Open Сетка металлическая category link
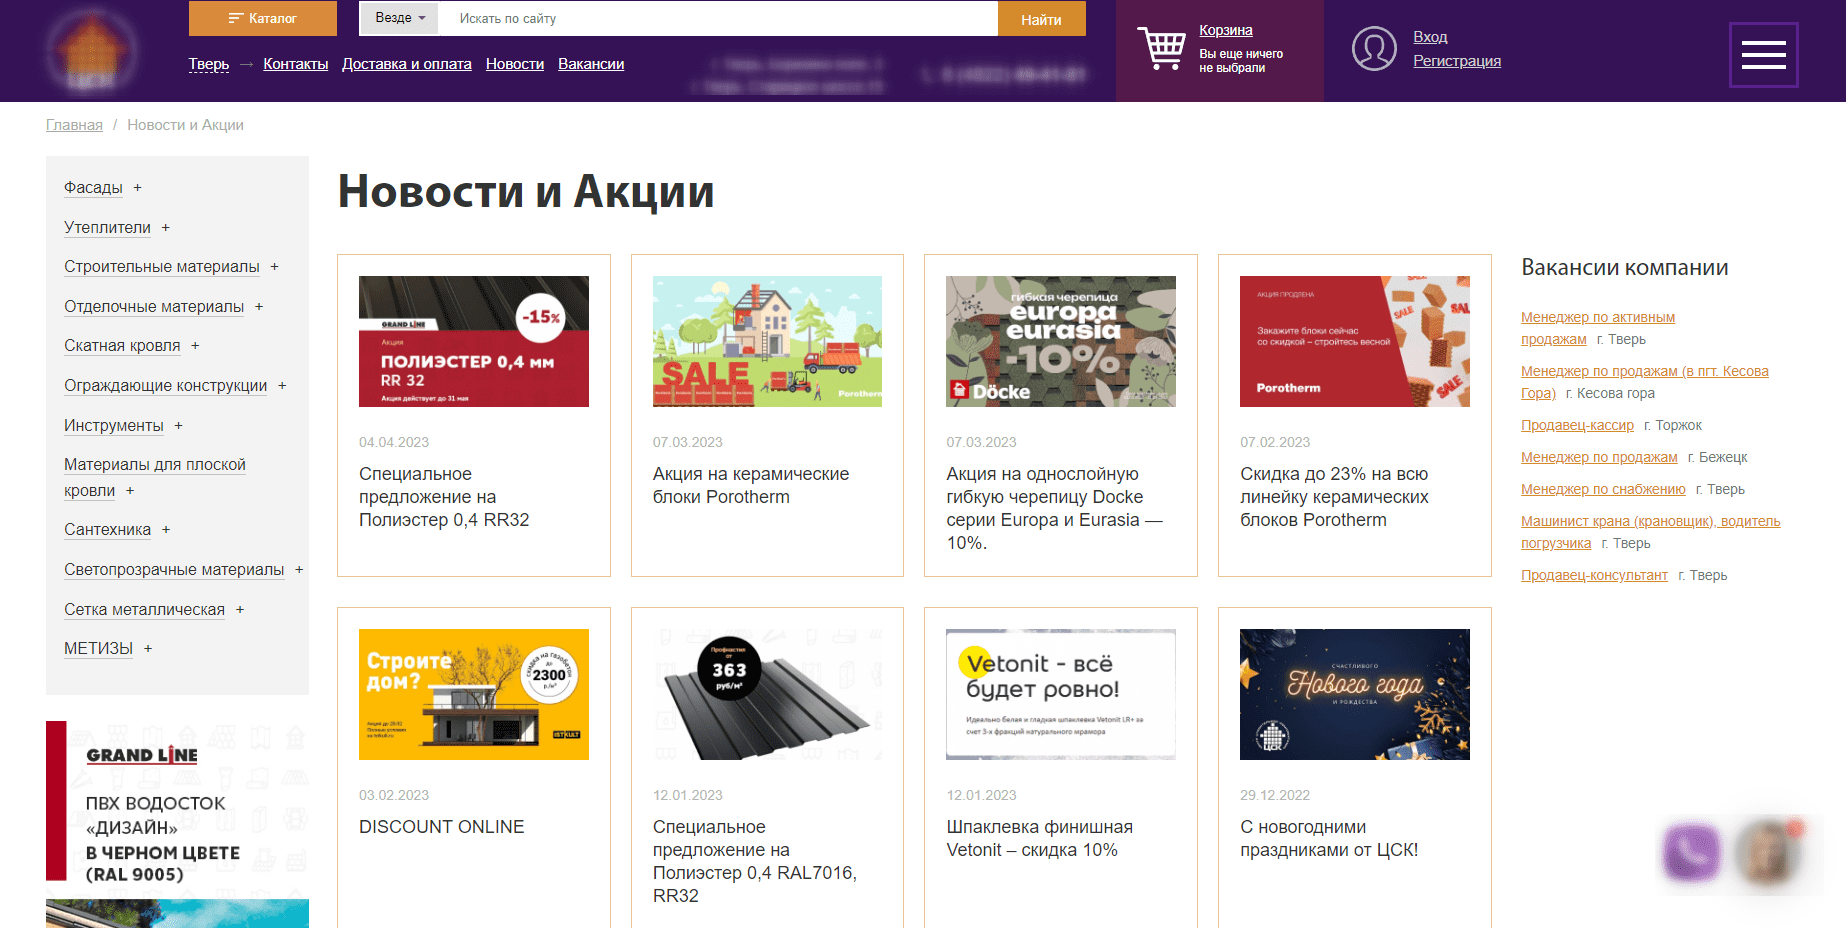1846x928 pixels. pyautogui.click(x=144, y=610)
